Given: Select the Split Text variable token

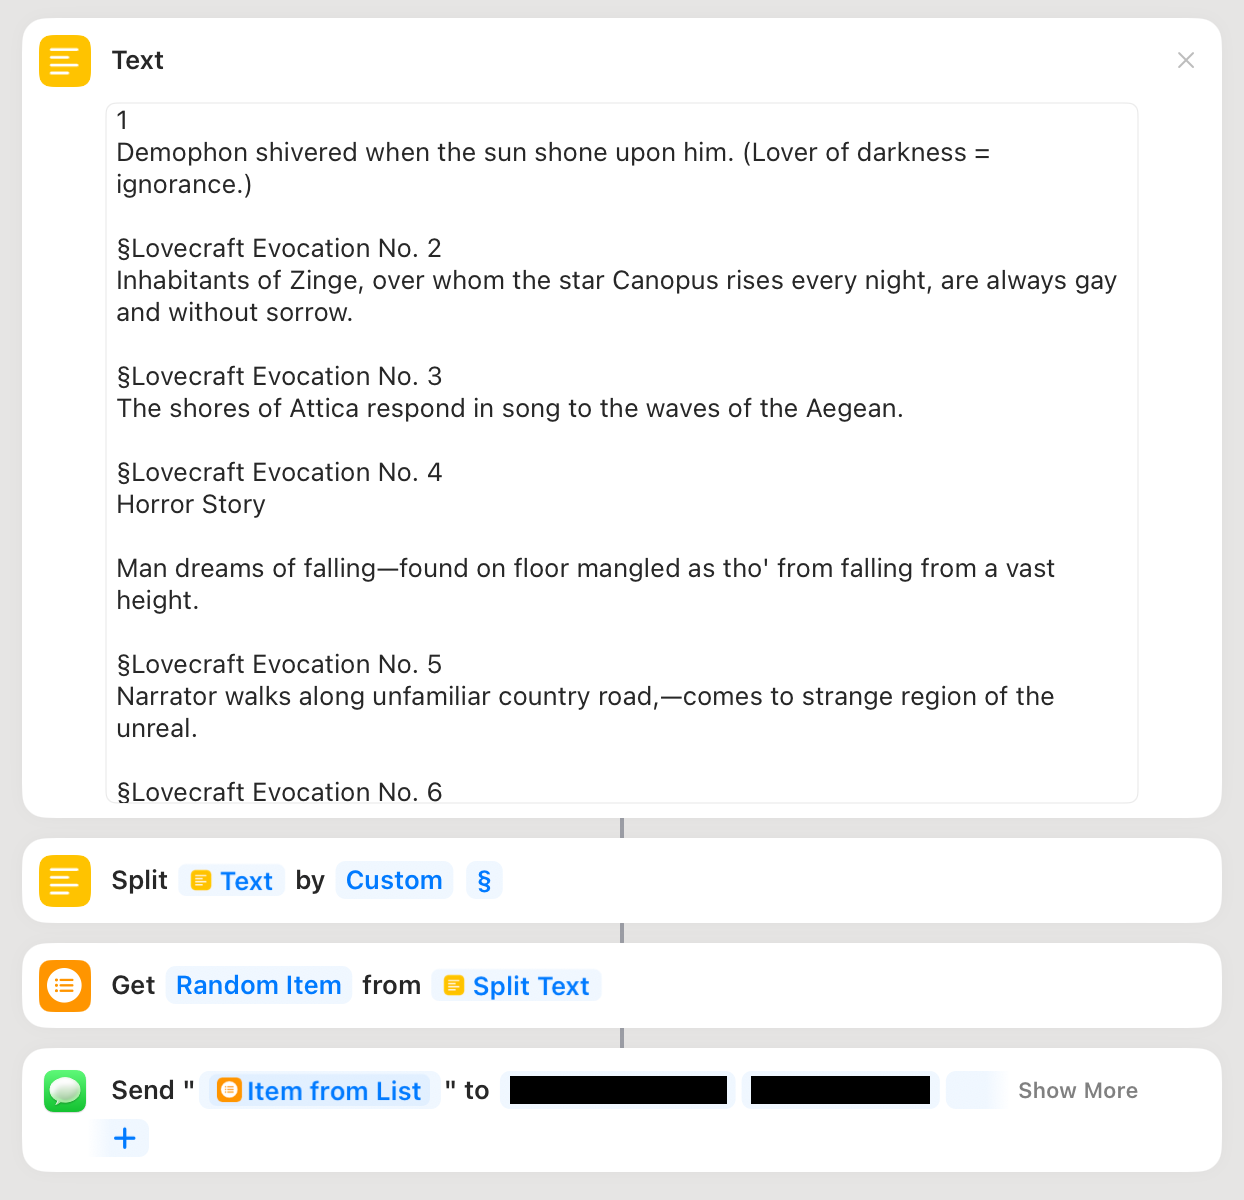Looking at the screenshot, I should click(x=516, y=986).
